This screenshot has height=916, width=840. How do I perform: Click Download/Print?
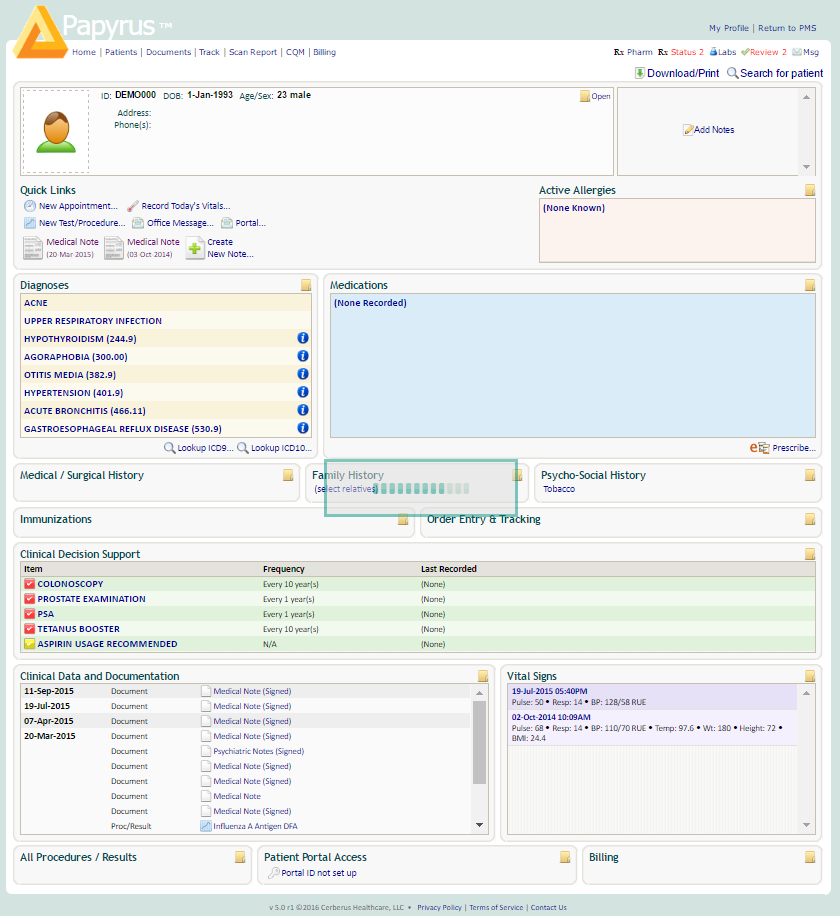(677, 73)
